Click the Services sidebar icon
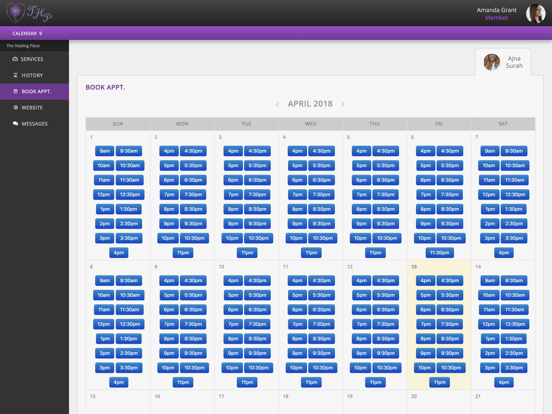552x414 pixels. coord(15,59)
